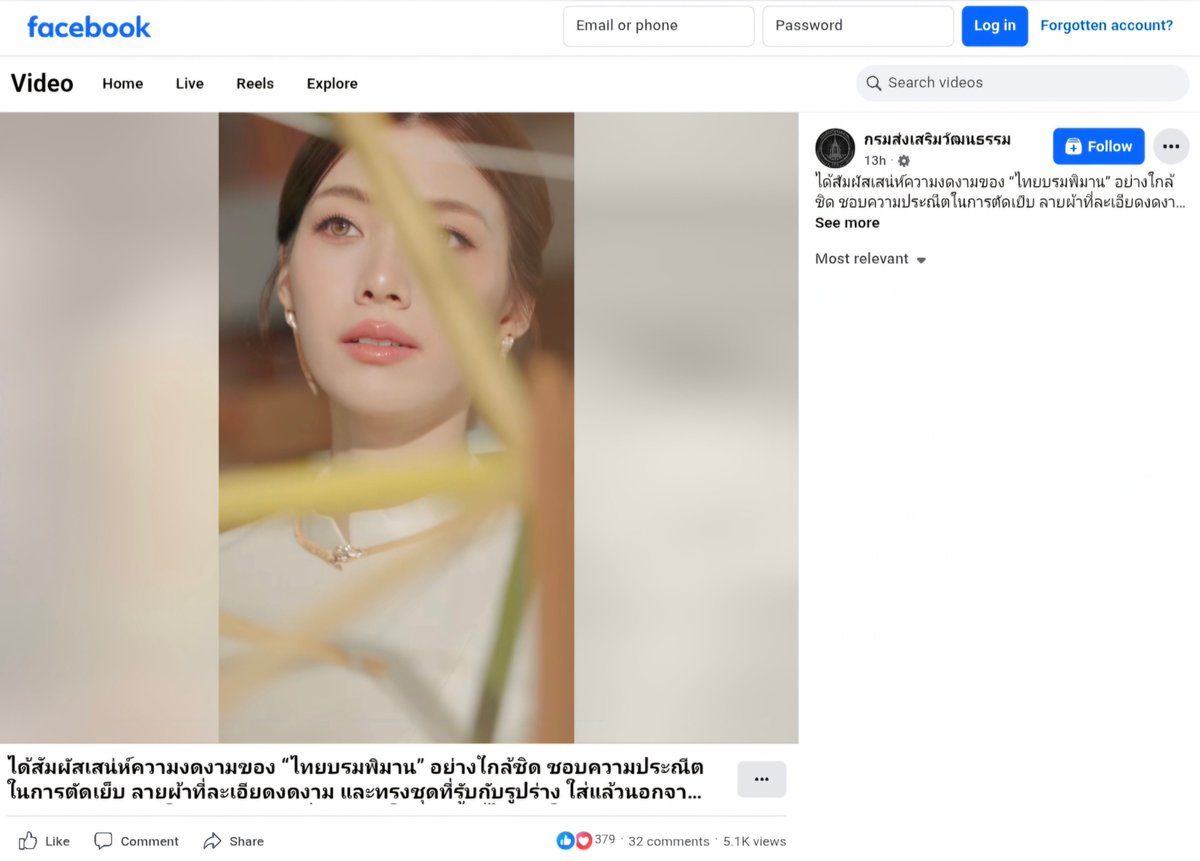Open the Most relevant comment sort dropdown
1200x861 pixels.
click(871, 259)
